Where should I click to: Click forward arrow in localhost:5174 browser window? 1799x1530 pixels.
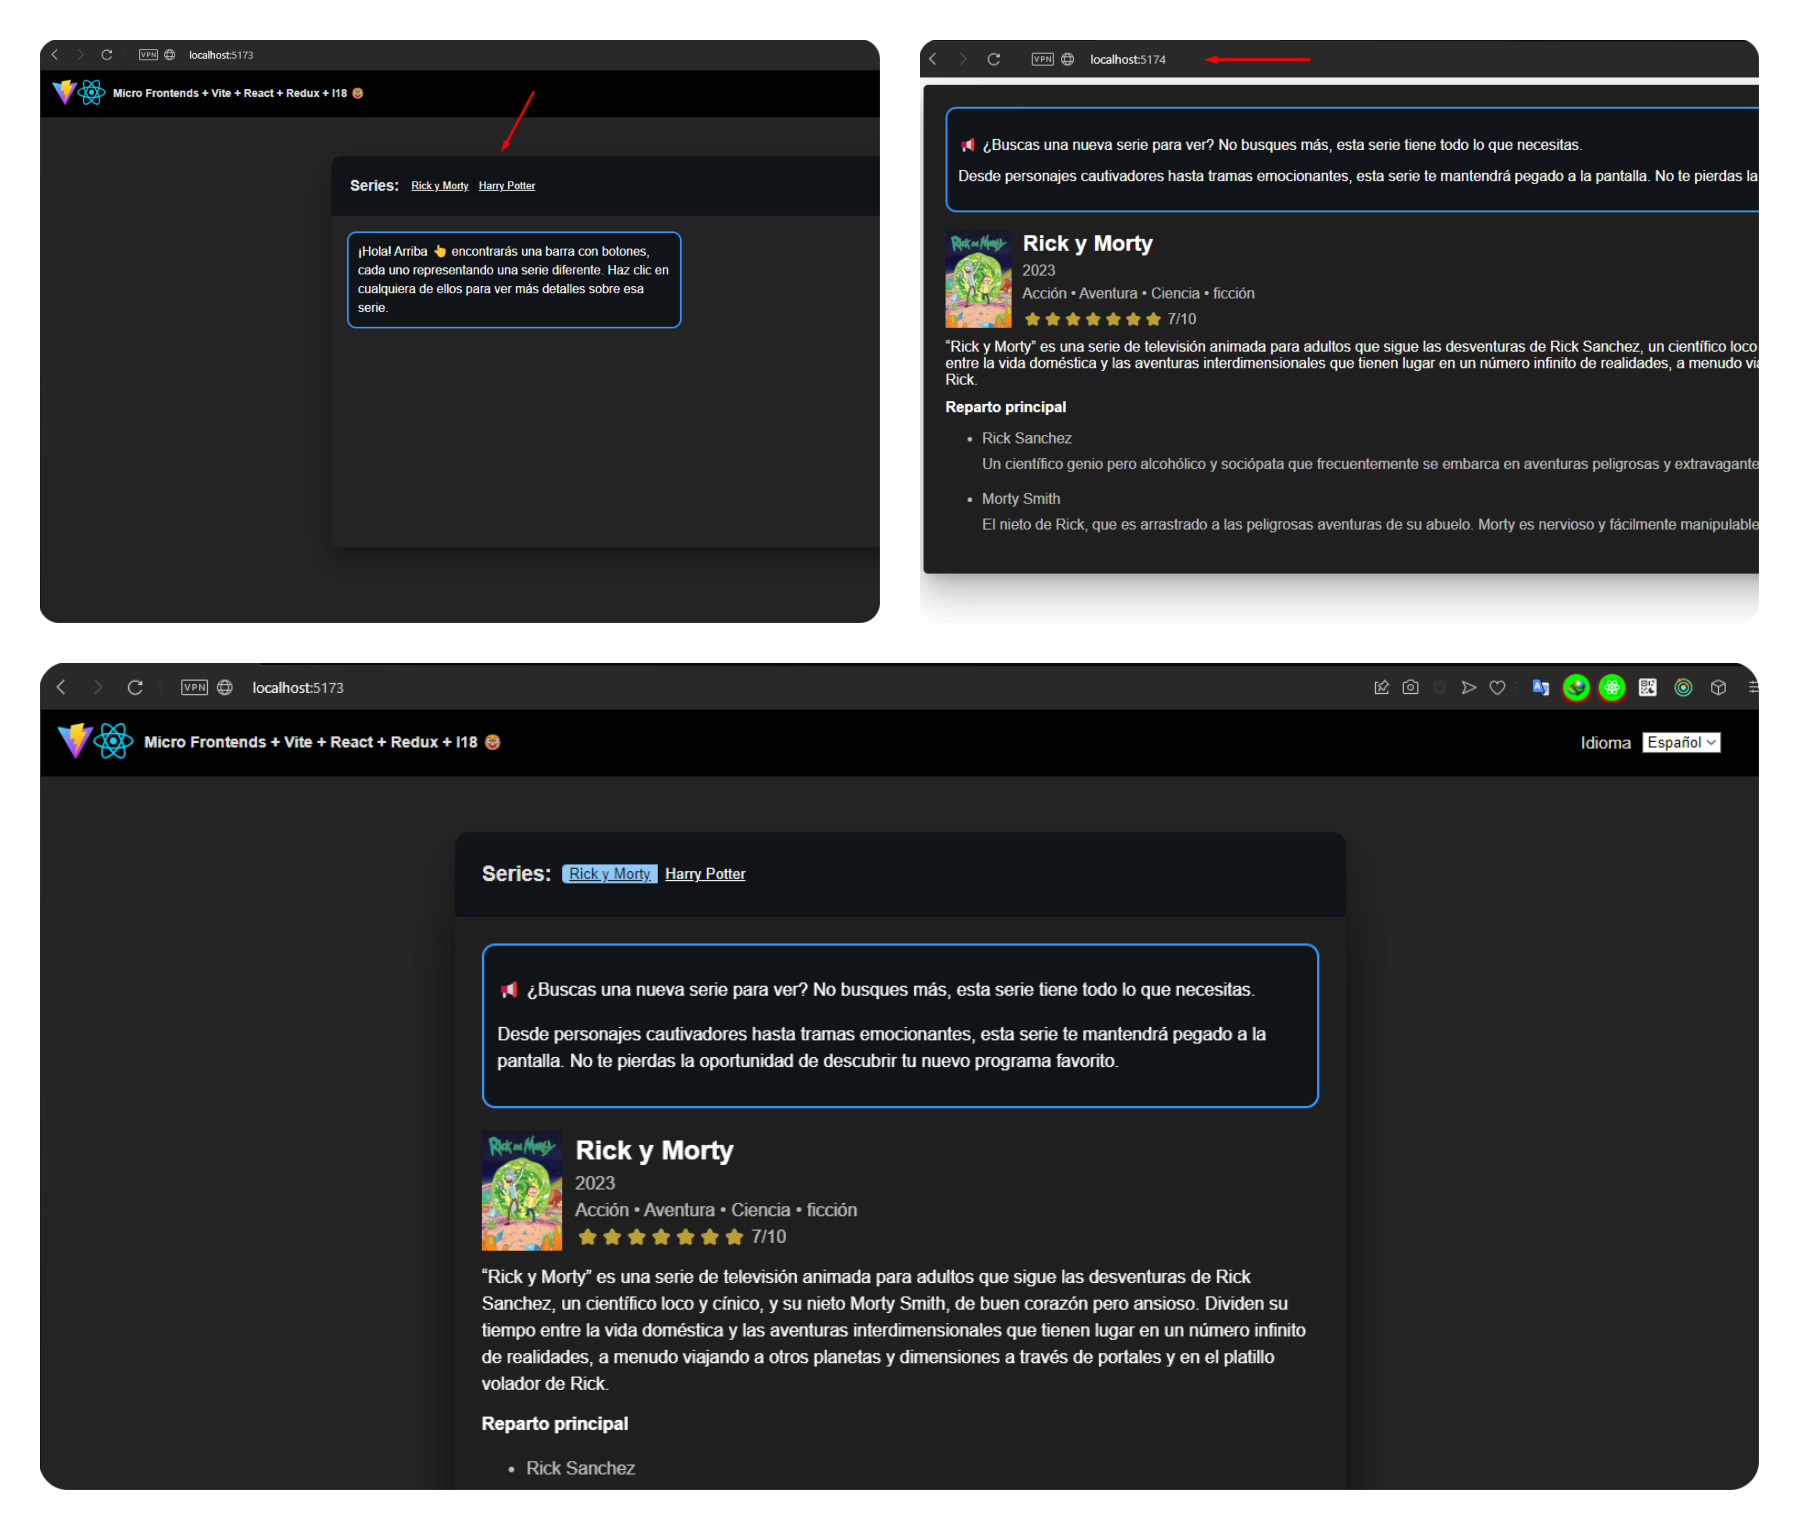pyautogui.click(x=963, y=59)
